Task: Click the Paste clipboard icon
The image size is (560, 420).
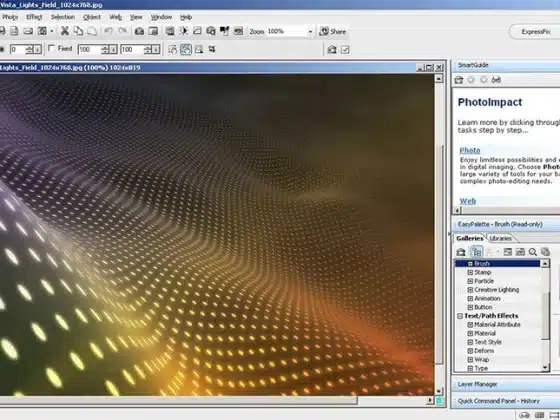Action: pyautogui.click(x=92, y=31)
